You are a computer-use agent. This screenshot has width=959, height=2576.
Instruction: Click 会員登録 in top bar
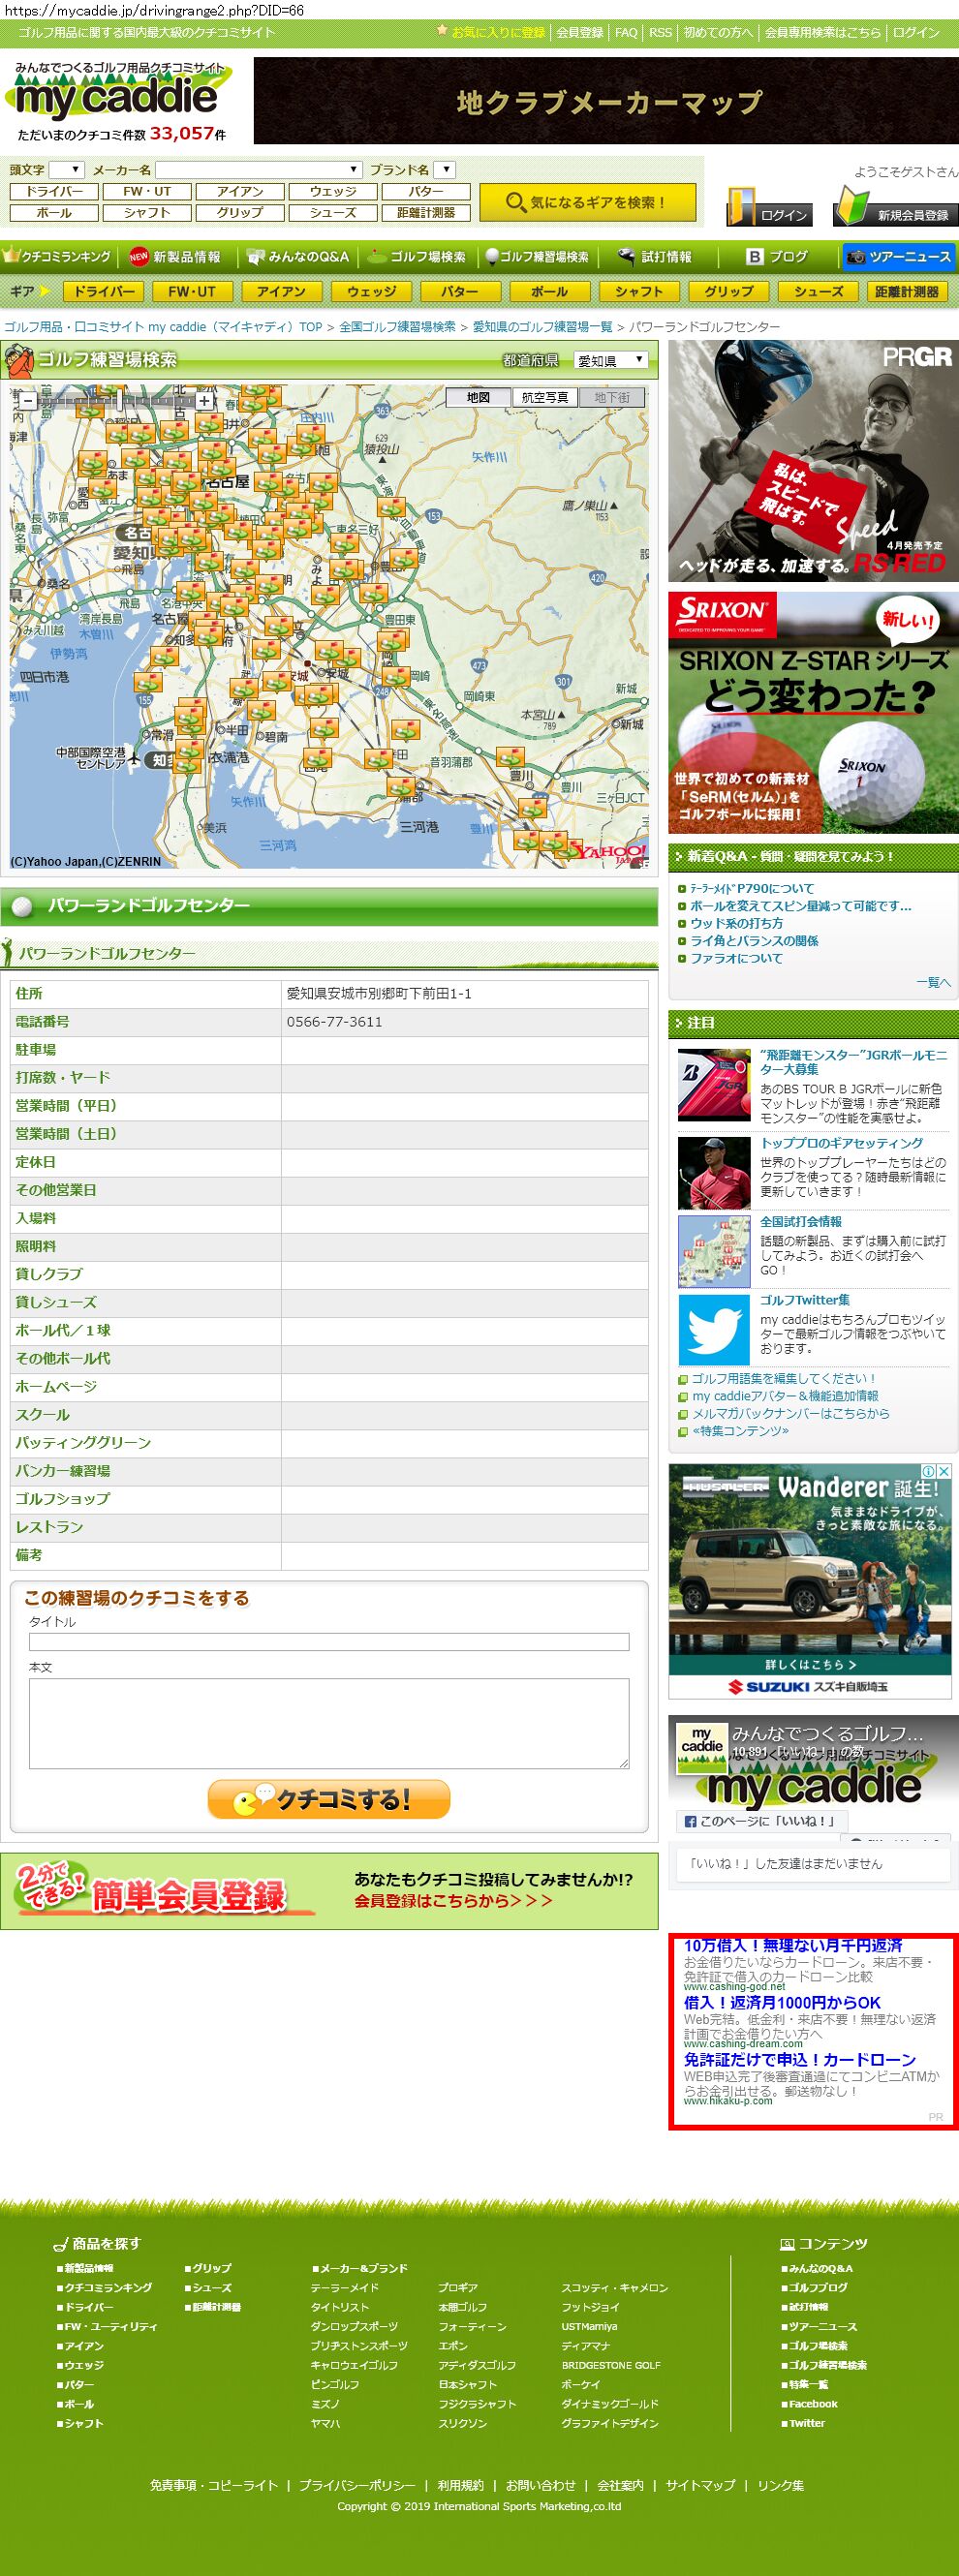tap(580, 32)
